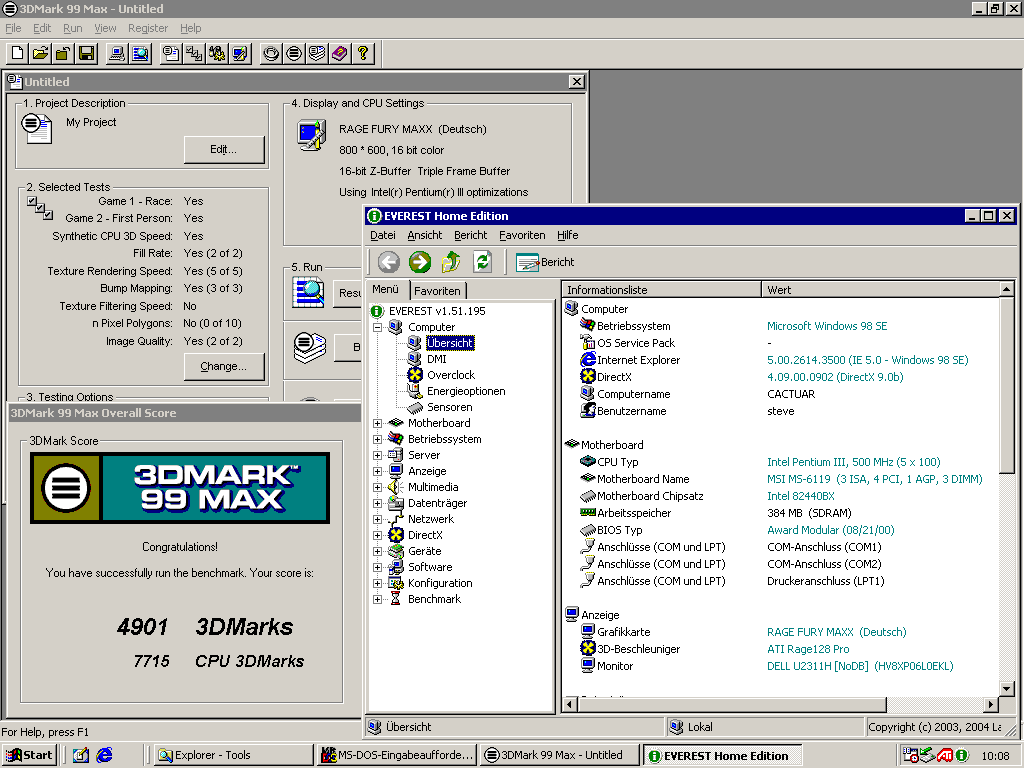Click the Project Description document icon
The width and height of the screenshot is (1024, 768).
[36, 128]
